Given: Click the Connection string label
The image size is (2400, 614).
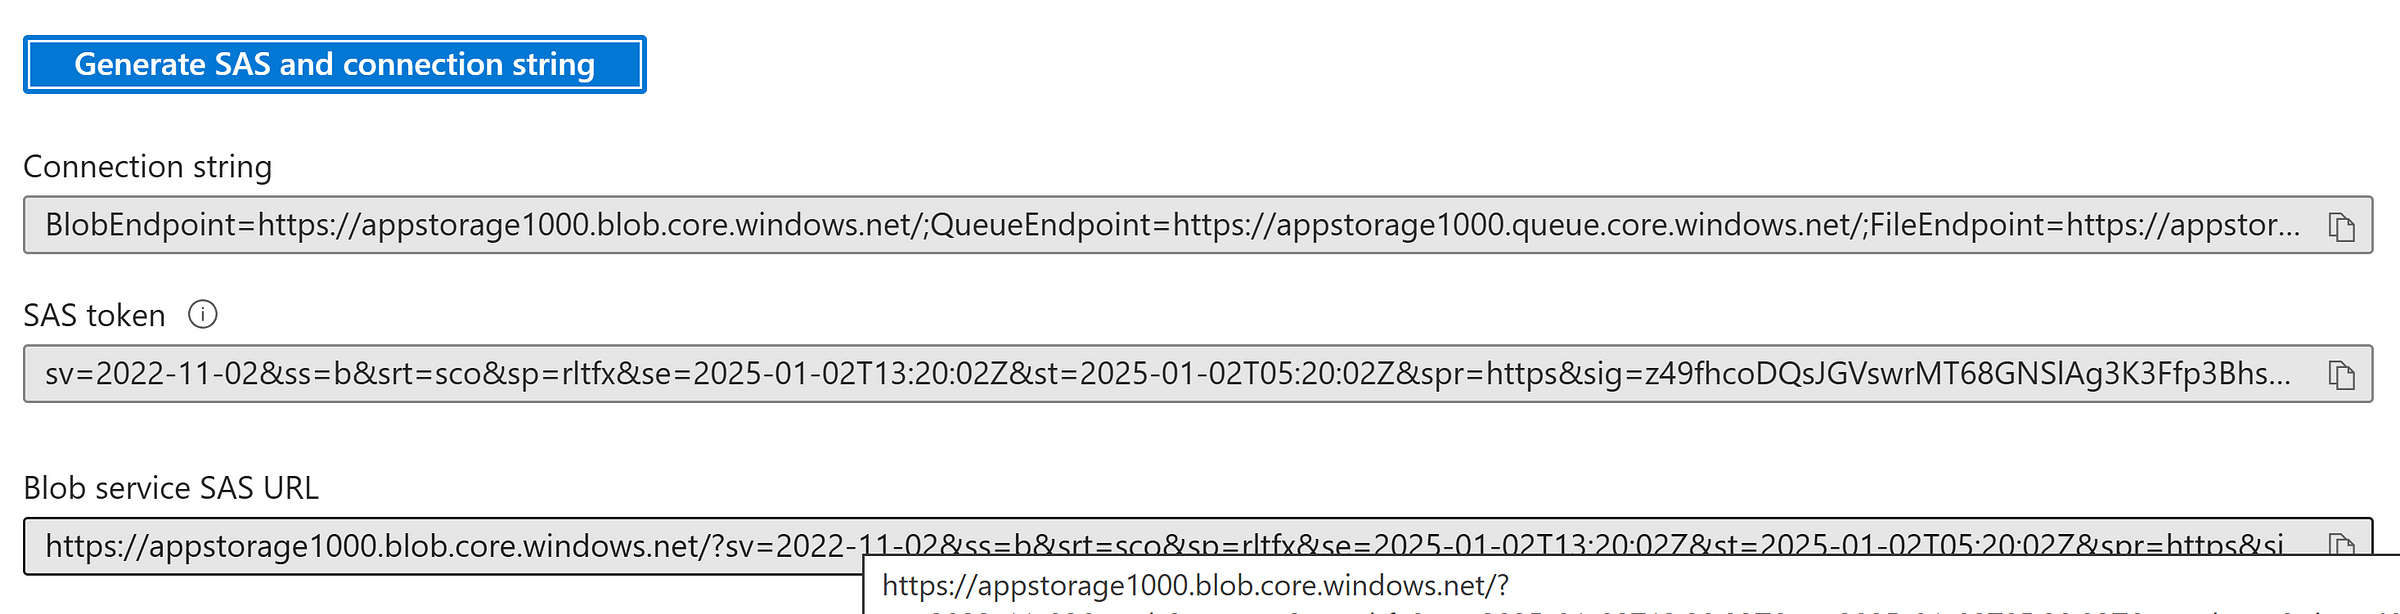Looking at the screenshot, I should 148,166.
